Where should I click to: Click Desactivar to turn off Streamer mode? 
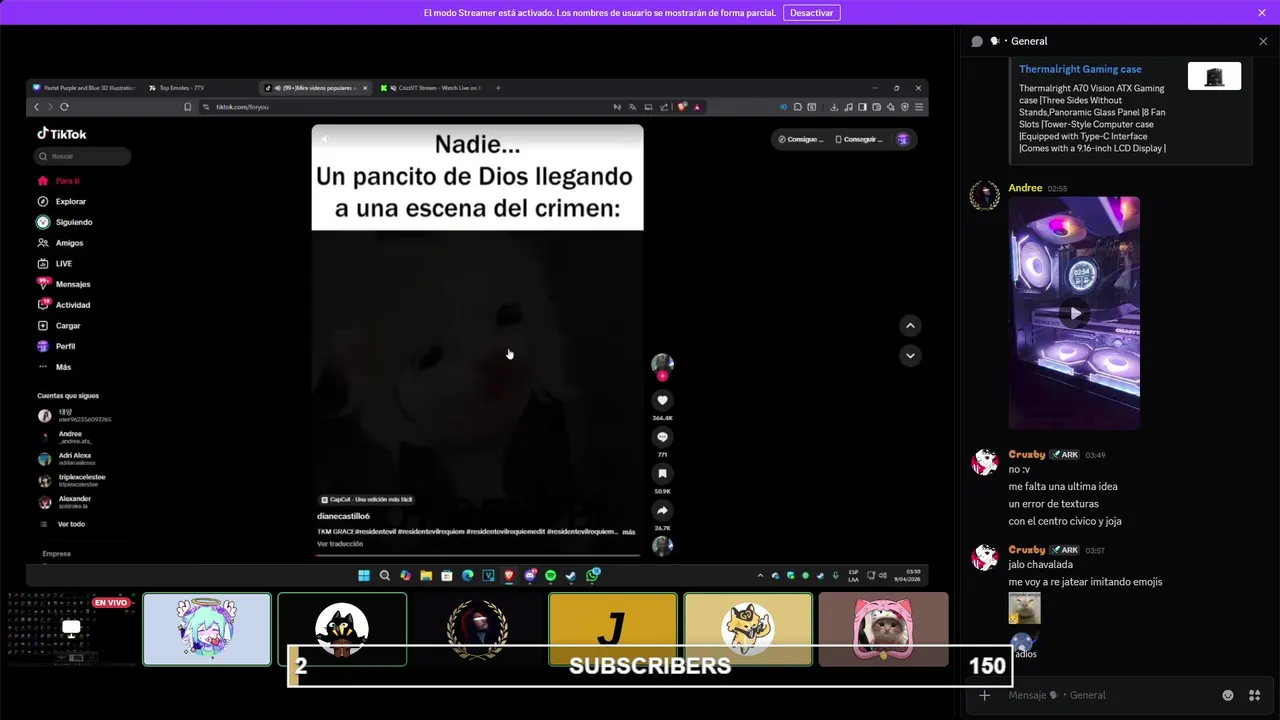point(811,13)
